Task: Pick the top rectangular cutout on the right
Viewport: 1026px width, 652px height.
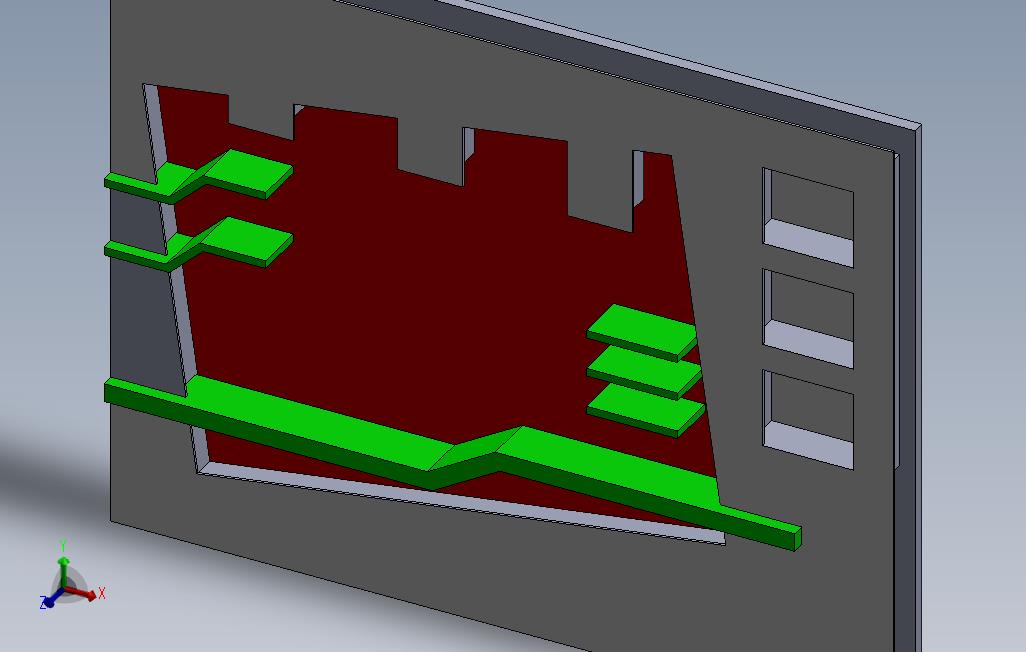Action: click(808, 218)
